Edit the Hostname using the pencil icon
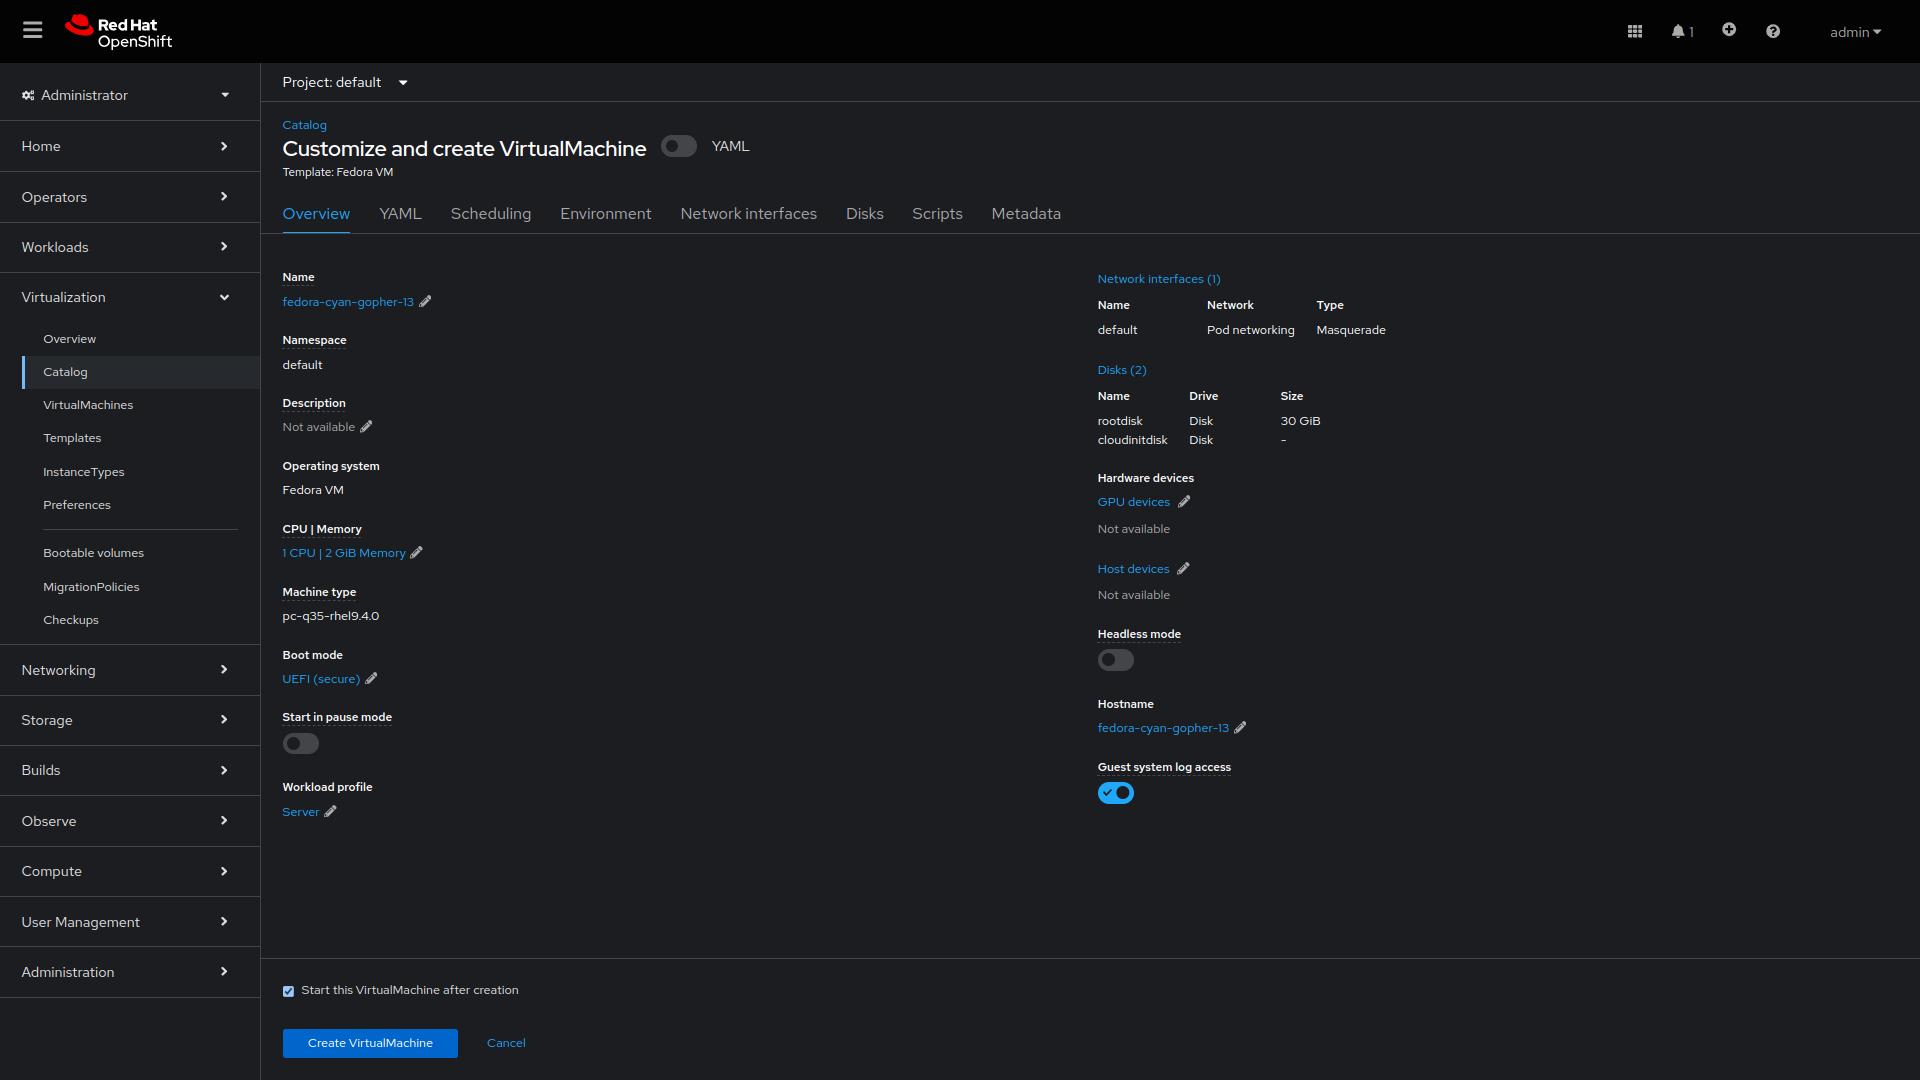Screen dimensions: 1920x1080 (x=1240, y=728)
